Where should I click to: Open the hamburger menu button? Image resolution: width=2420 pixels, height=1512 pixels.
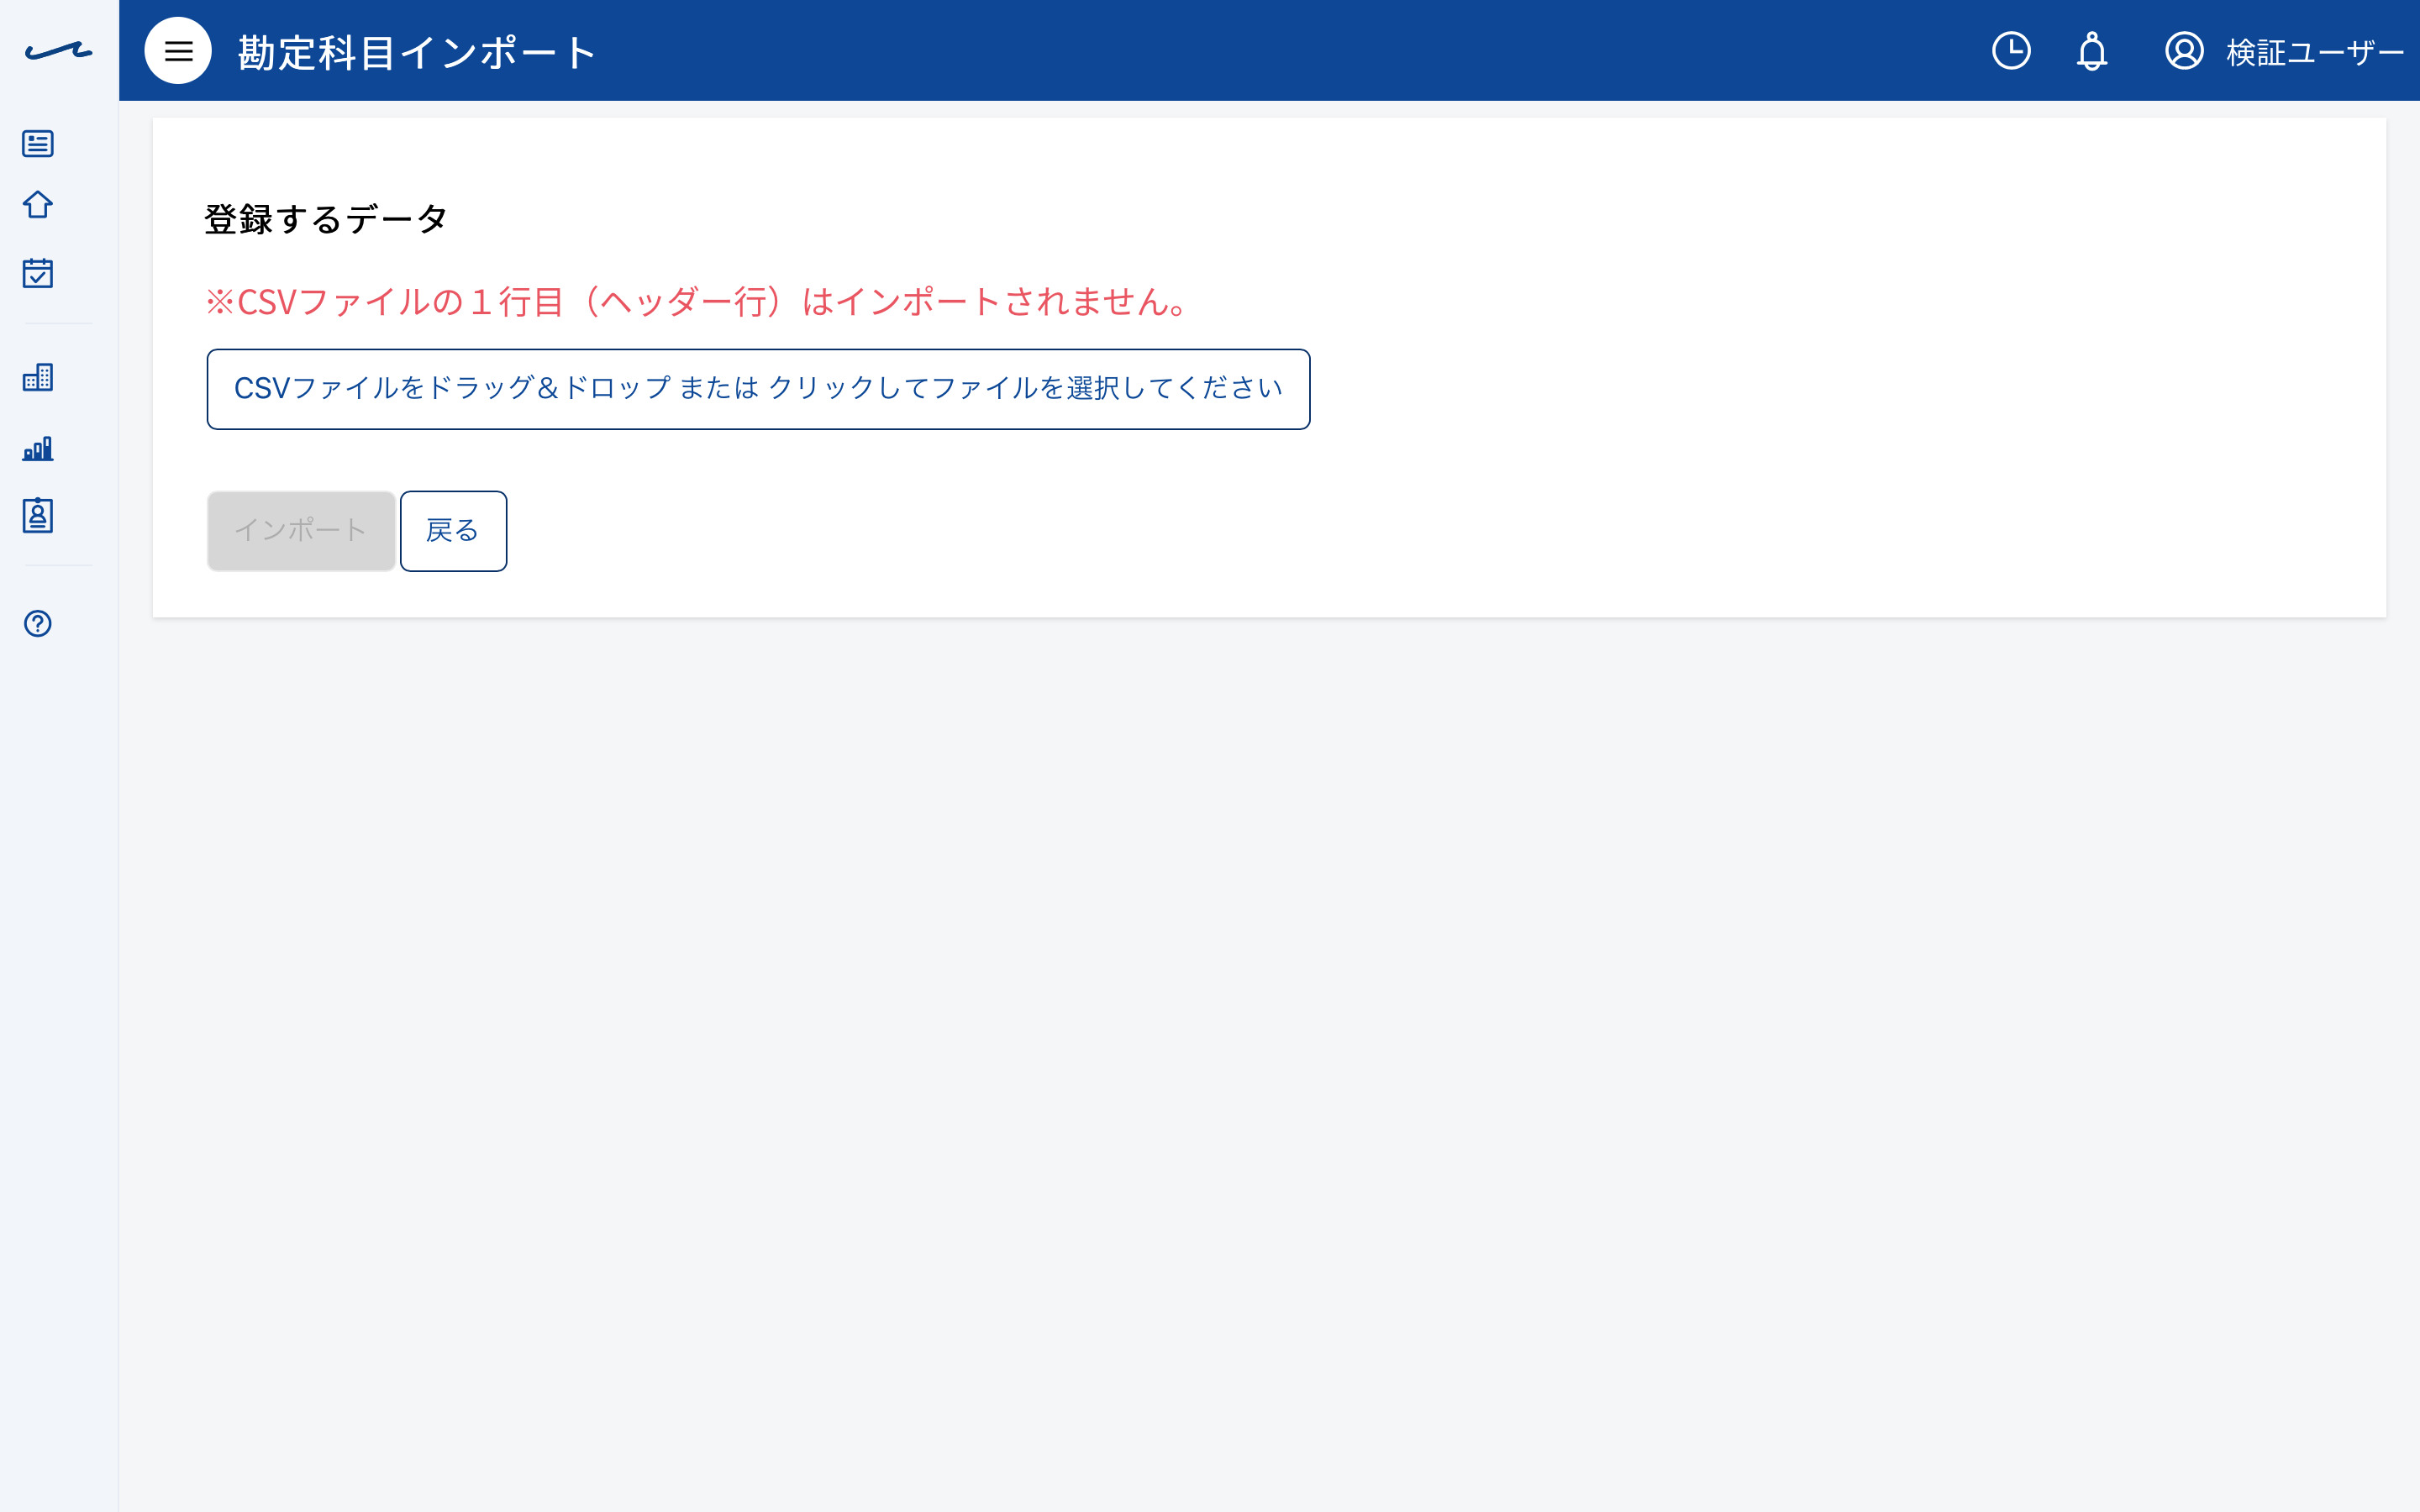[178, 51]
